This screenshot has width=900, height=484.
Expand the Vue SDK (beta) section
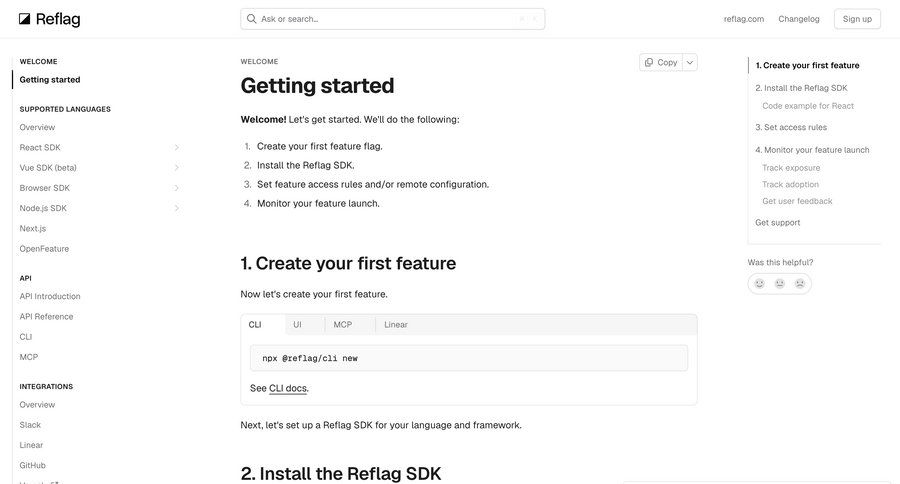[177, 168]
